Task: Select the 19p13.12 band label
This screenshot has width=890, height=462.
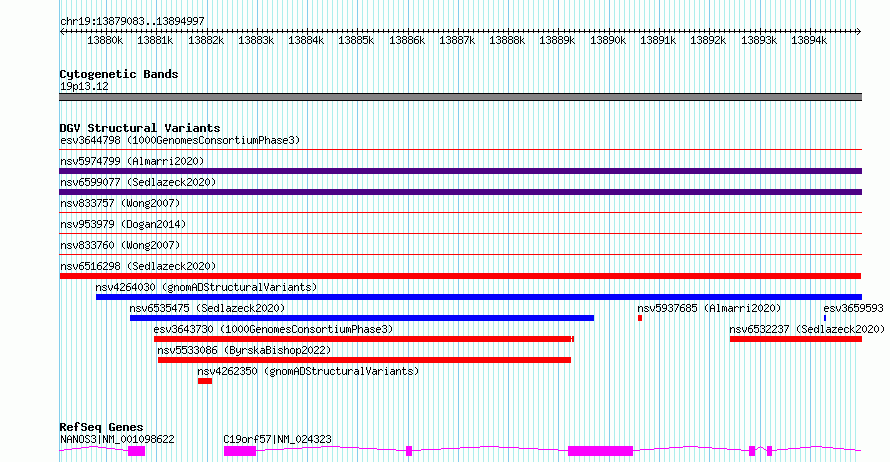Action: tap(84, 86)
